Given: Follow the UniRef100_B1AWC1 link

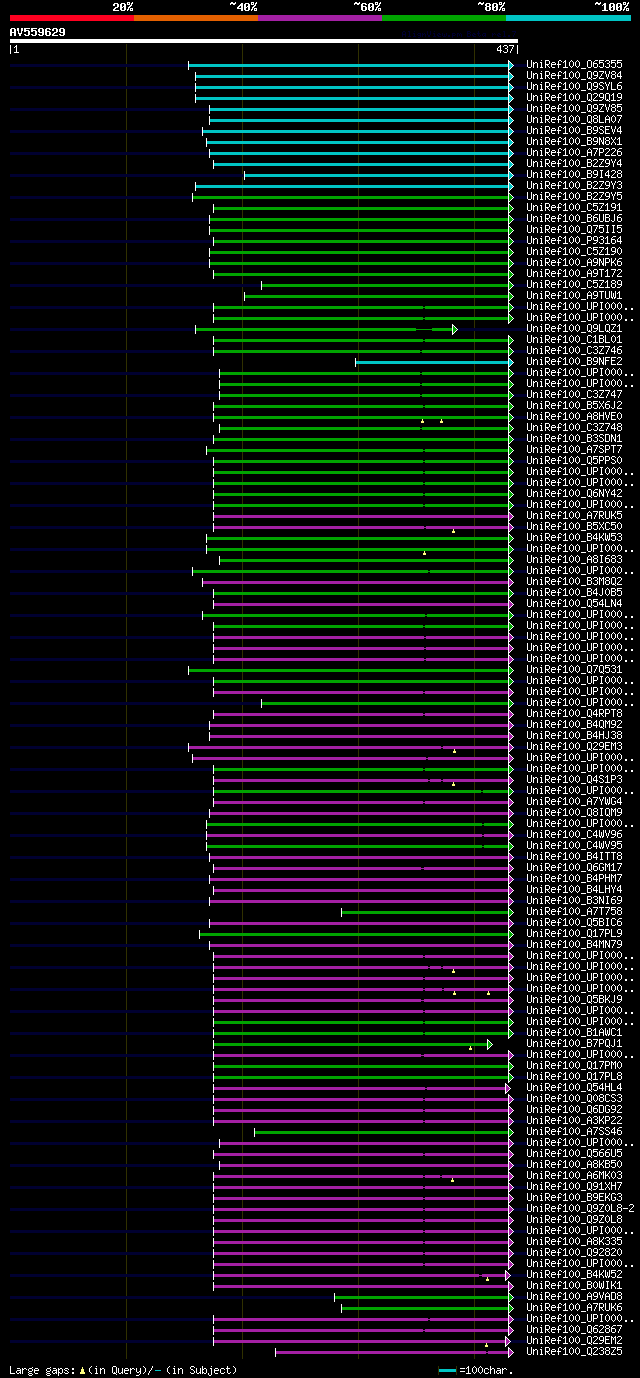Looking at the screenshot, I should point(574,1033).
